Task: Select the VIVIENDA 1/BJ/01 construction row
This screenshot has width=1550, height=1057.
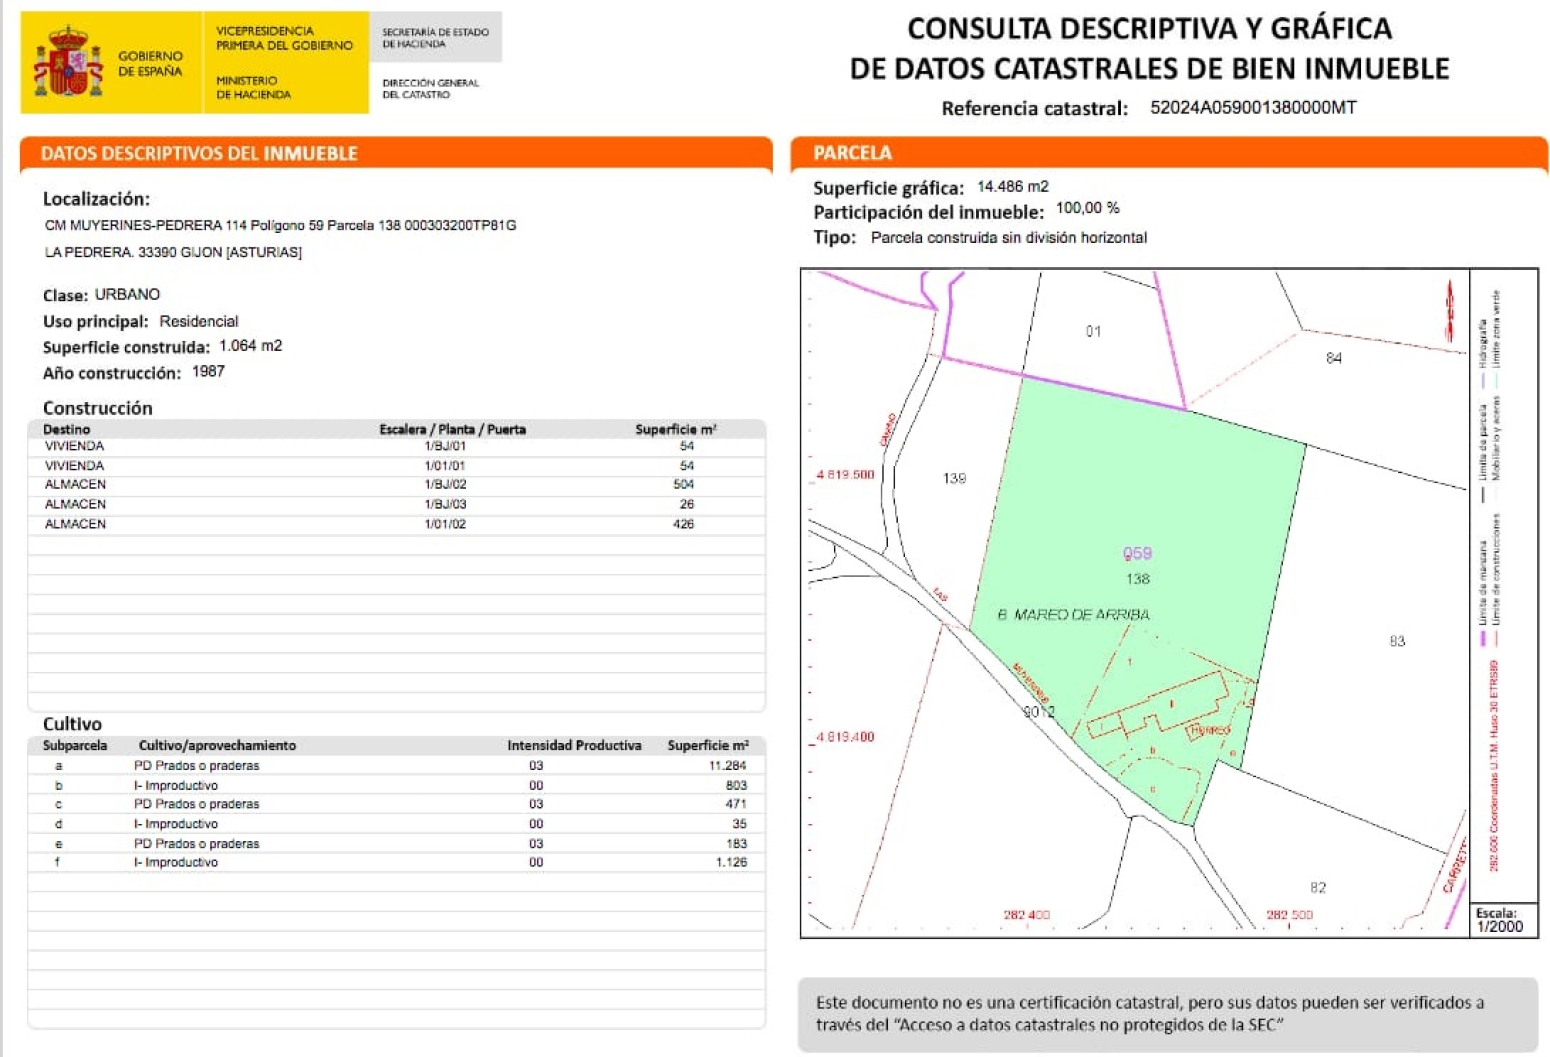Action: (396, 447)
